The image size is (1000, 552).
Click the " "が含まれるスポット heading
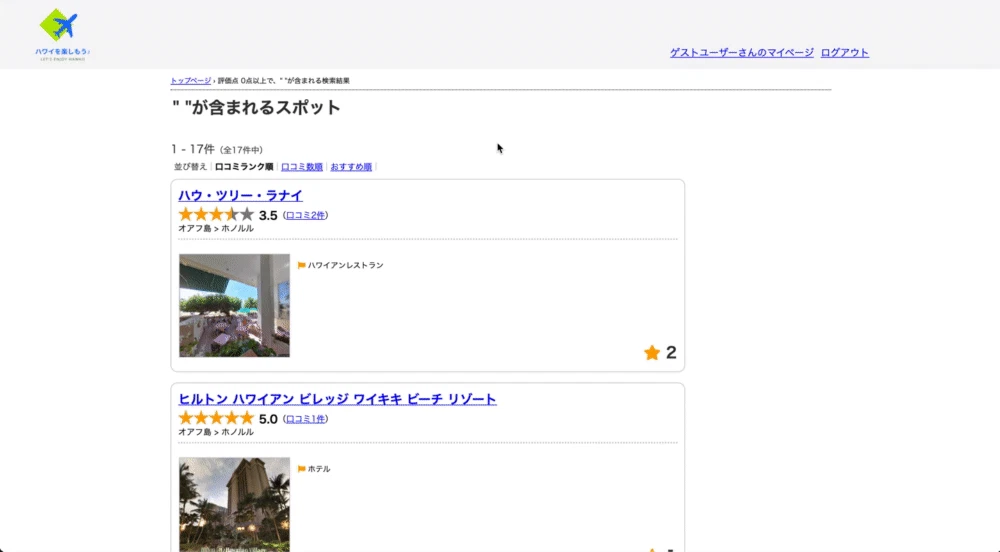256,107
